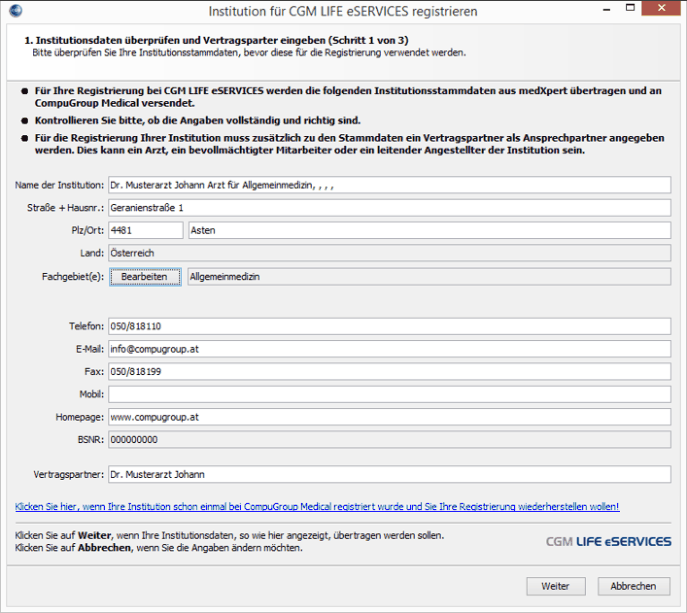The width and height of the screenshot is (687, 613).
Task: Click the 'Name der Institution:' label
Action: (x=60, y=185)
